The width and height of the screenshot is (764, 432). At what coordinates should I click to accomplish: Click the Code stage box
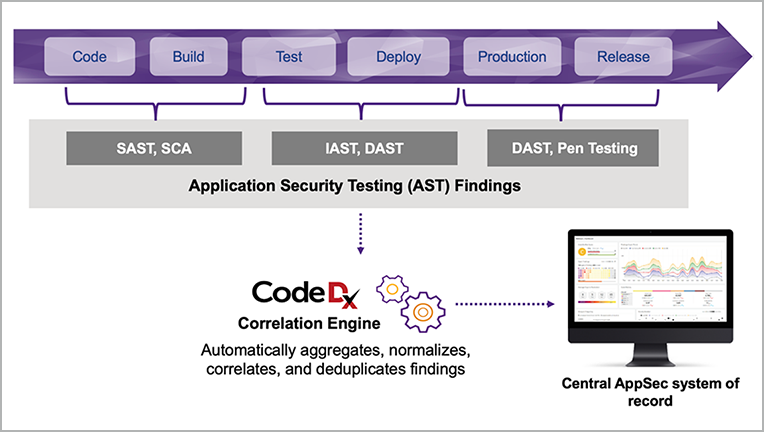pyautogui.click(x=90, y=56)
